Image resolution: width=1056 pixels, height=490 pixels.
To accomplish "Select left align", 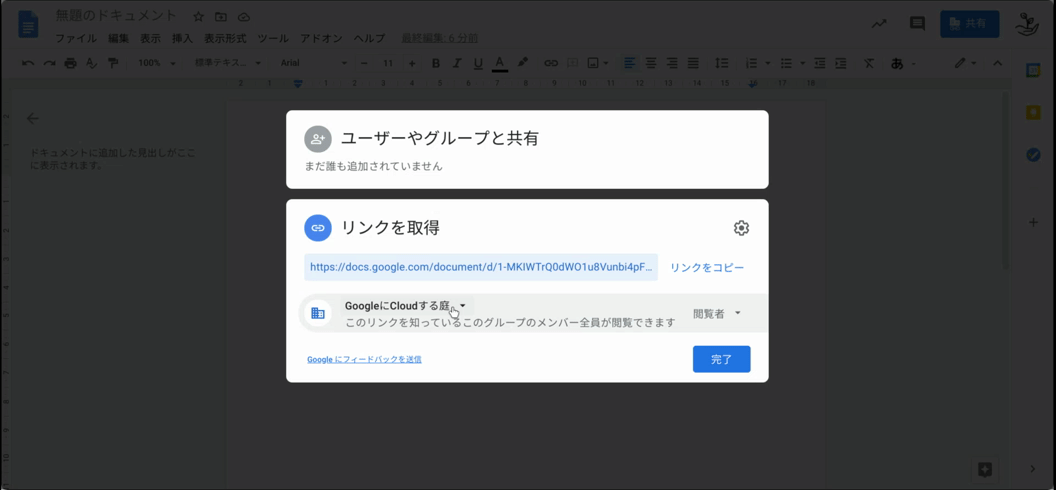I will point(629,63).
